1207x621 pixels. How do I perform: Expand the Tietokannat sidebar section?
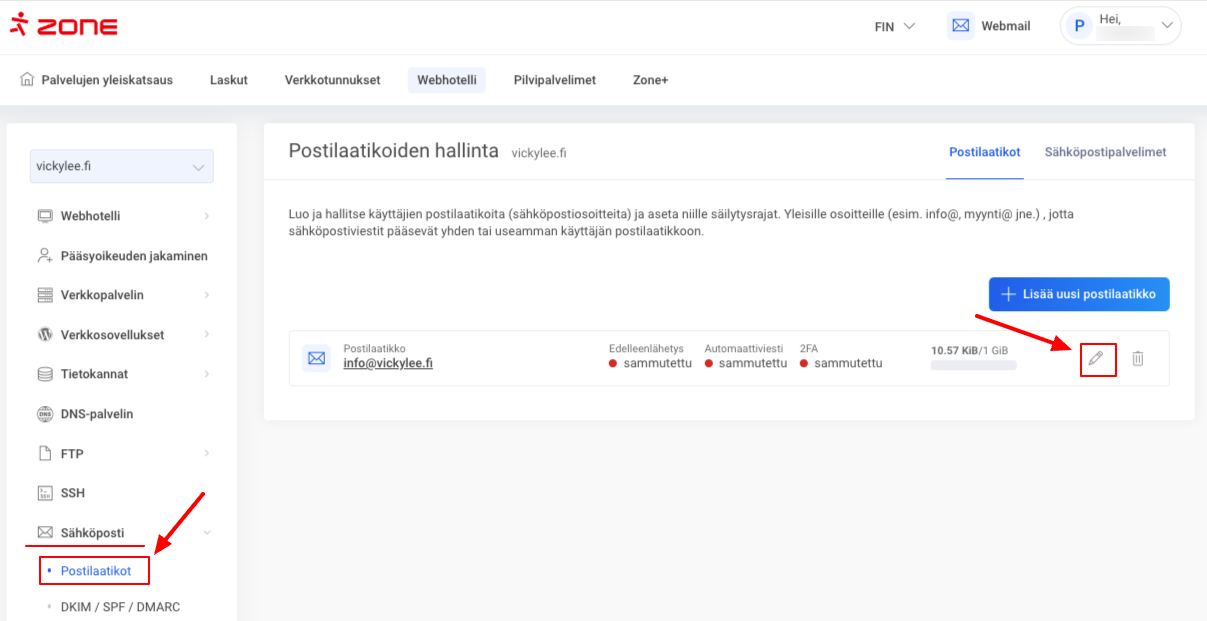(x=94, y=374)
